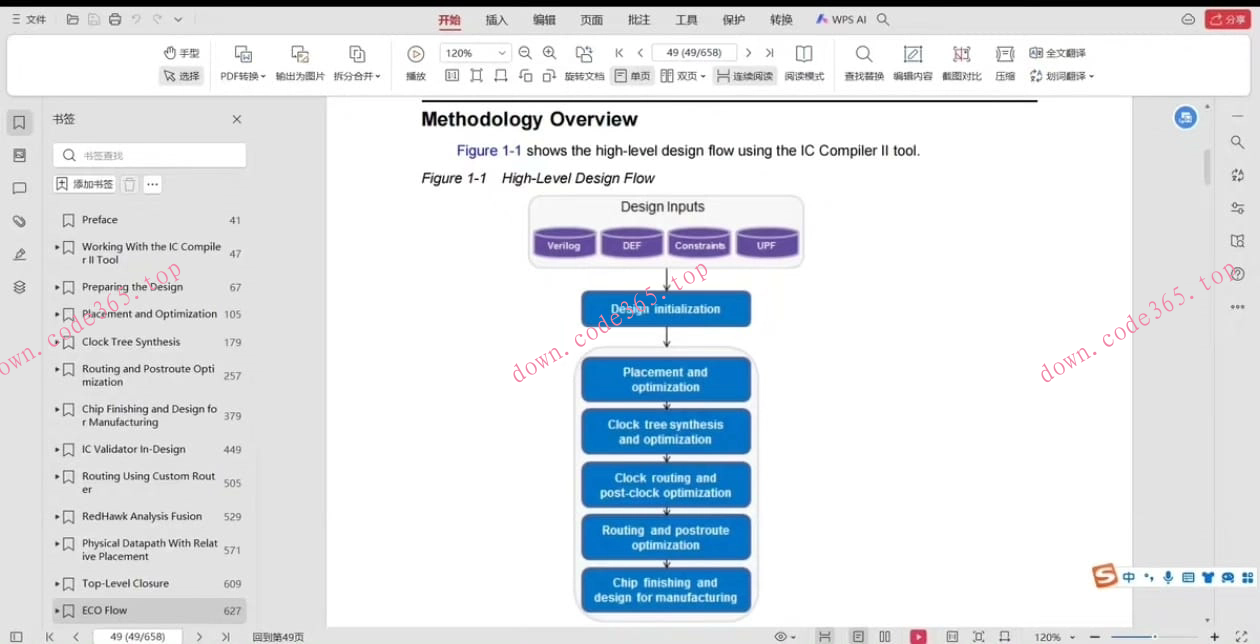
Task: Toggle Continuous Reading (连续阅读) mode
Action: point(744,76)
